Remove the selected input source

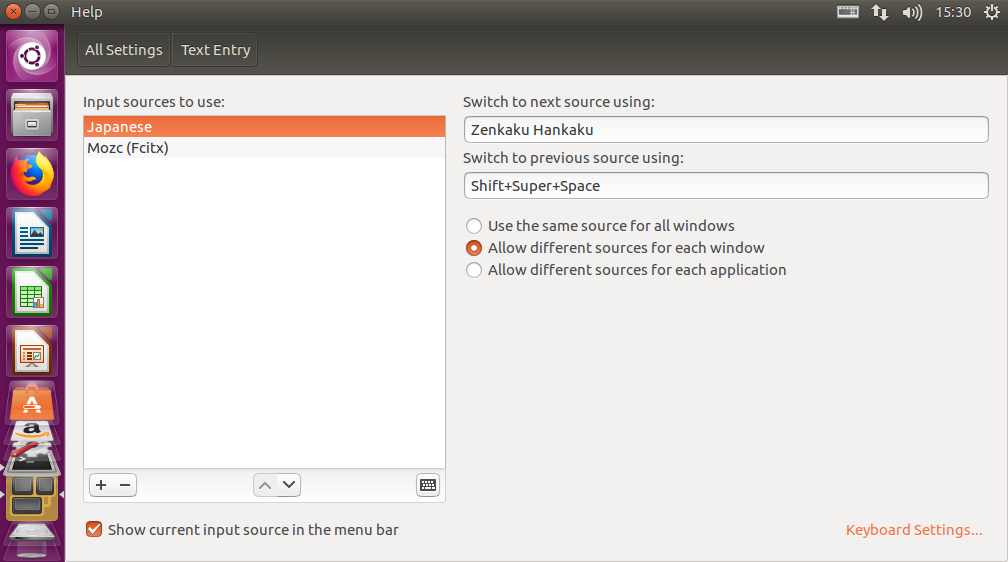point(125,485)
